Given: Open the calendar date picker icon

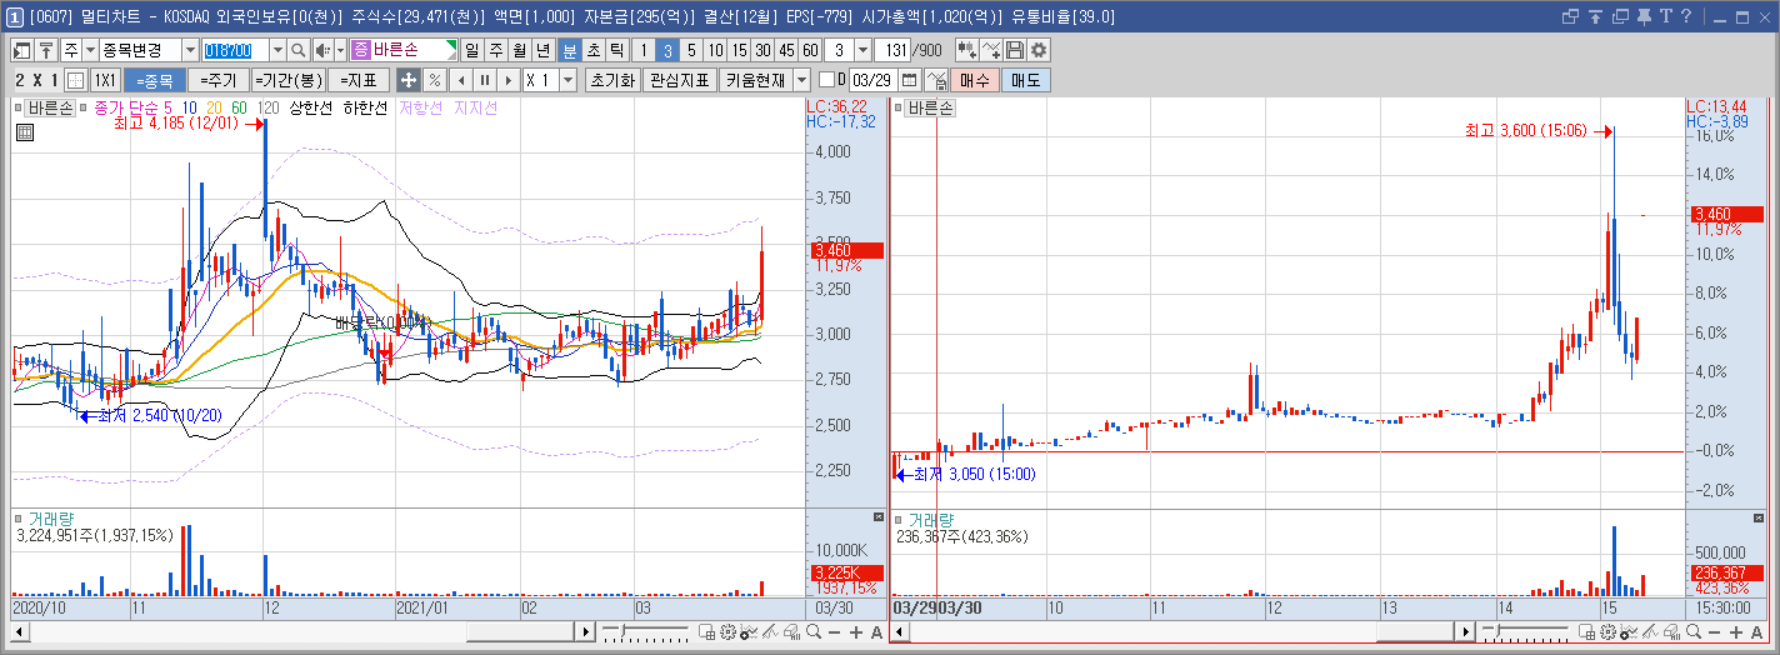Looking at the screenshot, I should (909, 80).
